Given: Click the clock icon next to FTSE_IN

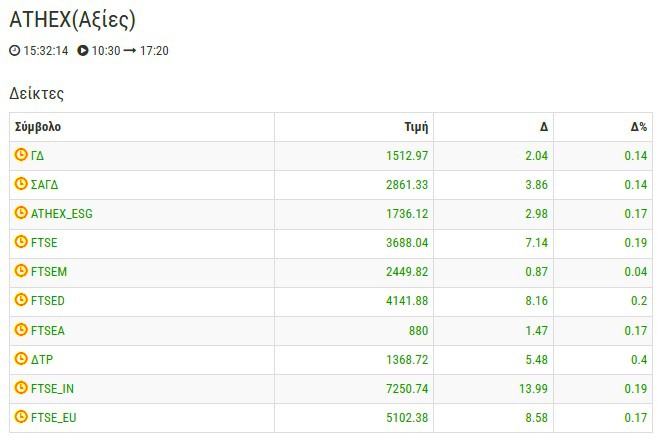Looking at the screenshot, I should pos(21,388).
